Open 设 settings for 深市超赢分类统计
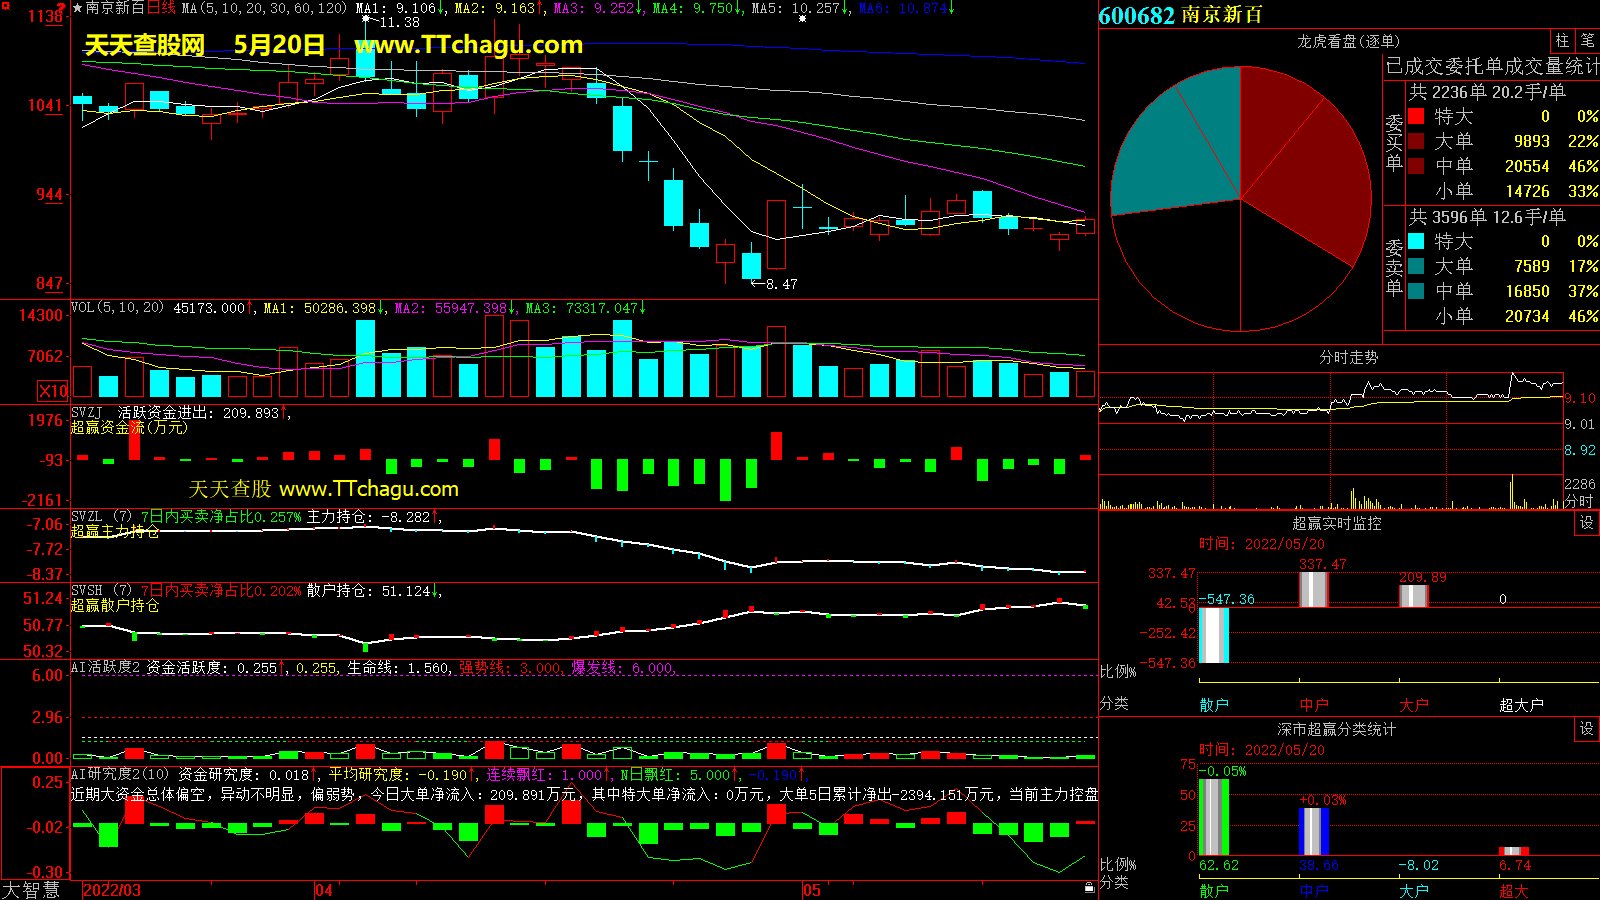 click(1586, 729)
